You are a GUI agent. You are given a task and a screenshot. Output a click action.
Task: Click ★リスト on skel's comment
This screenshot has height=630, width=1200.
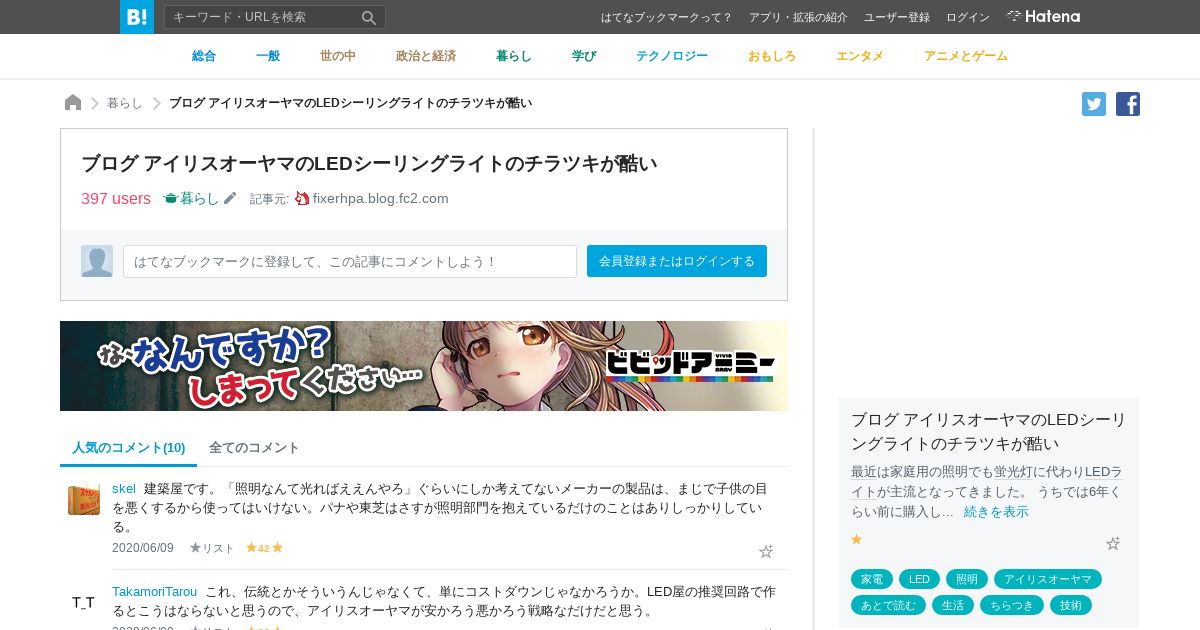[212, 548]
